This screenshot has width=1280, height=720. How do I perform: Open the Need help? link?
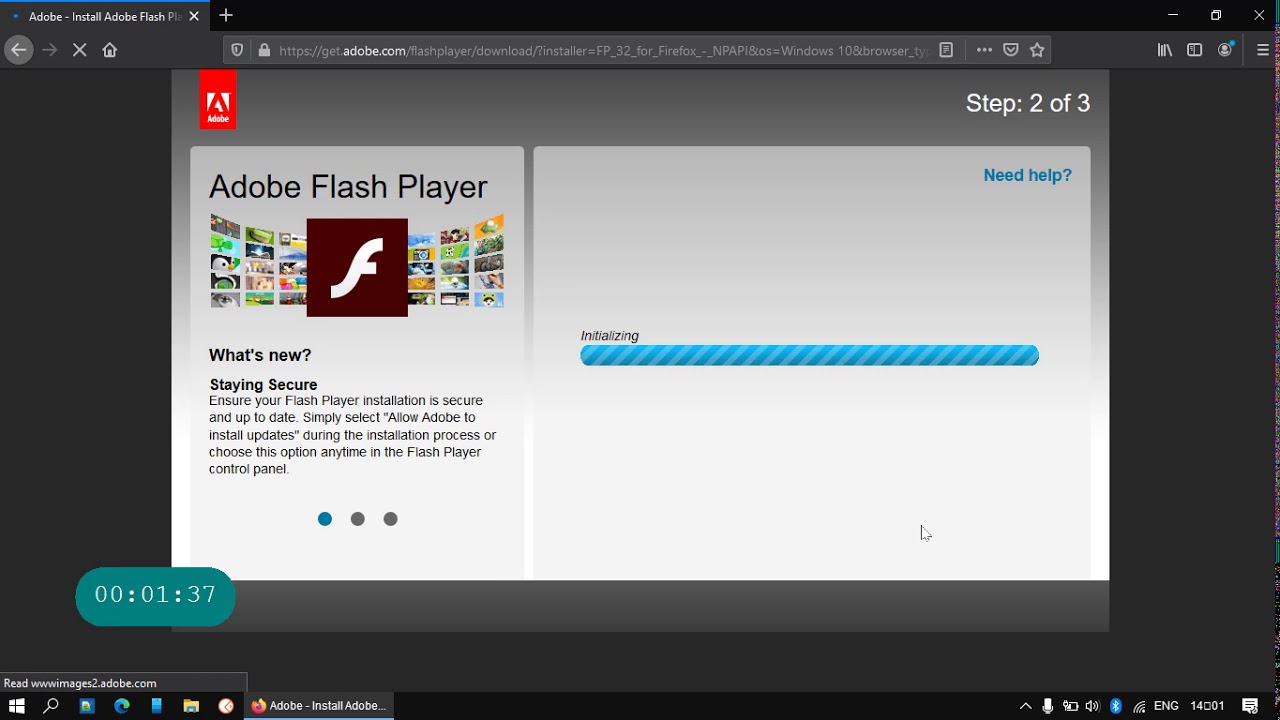(x=1027, y=175)
